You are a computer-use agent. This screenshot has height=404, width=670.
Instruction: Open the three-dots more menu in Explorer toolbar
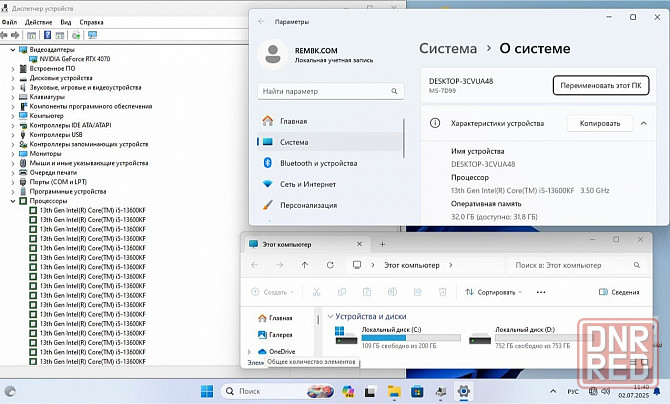click(x=541, y=292)
